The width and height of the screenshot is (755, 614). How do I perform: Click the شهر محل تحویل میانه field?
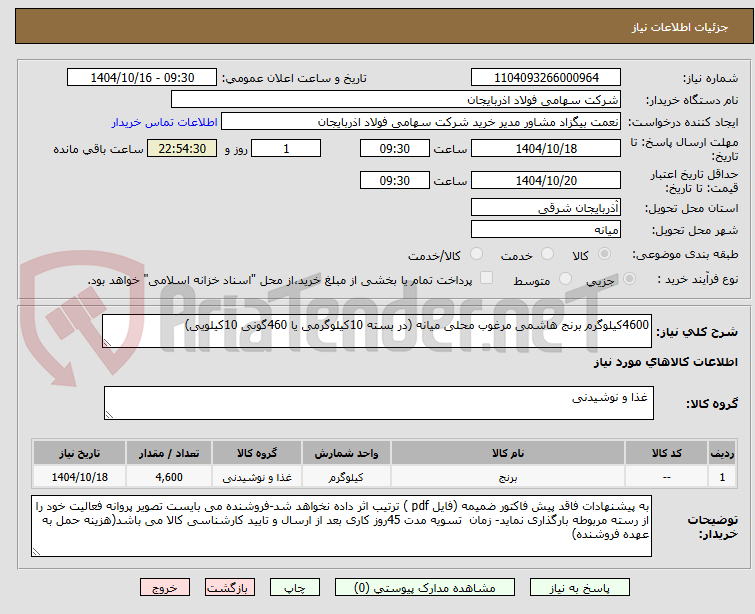(x=546, y=230)
